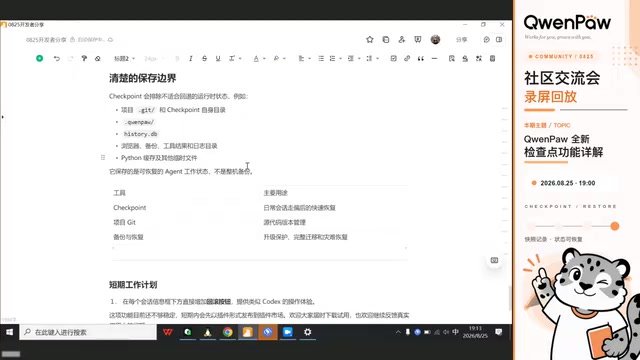Click the find and replace icon
This screenshot has height=360, width=640.
coord(451,59)
